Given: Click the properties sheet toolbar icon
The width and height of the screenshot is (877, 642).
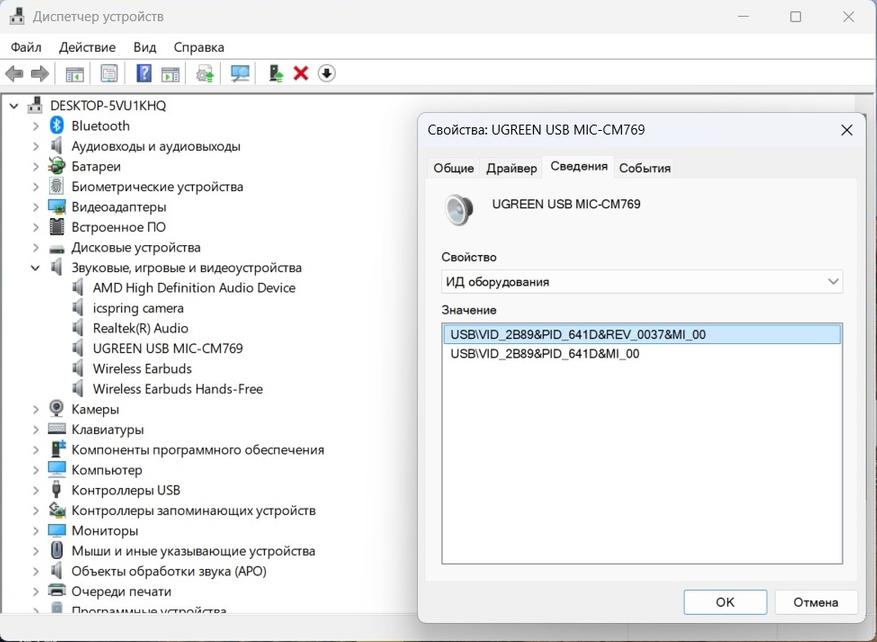Looking at the screenshot, I should click(109, 73).
